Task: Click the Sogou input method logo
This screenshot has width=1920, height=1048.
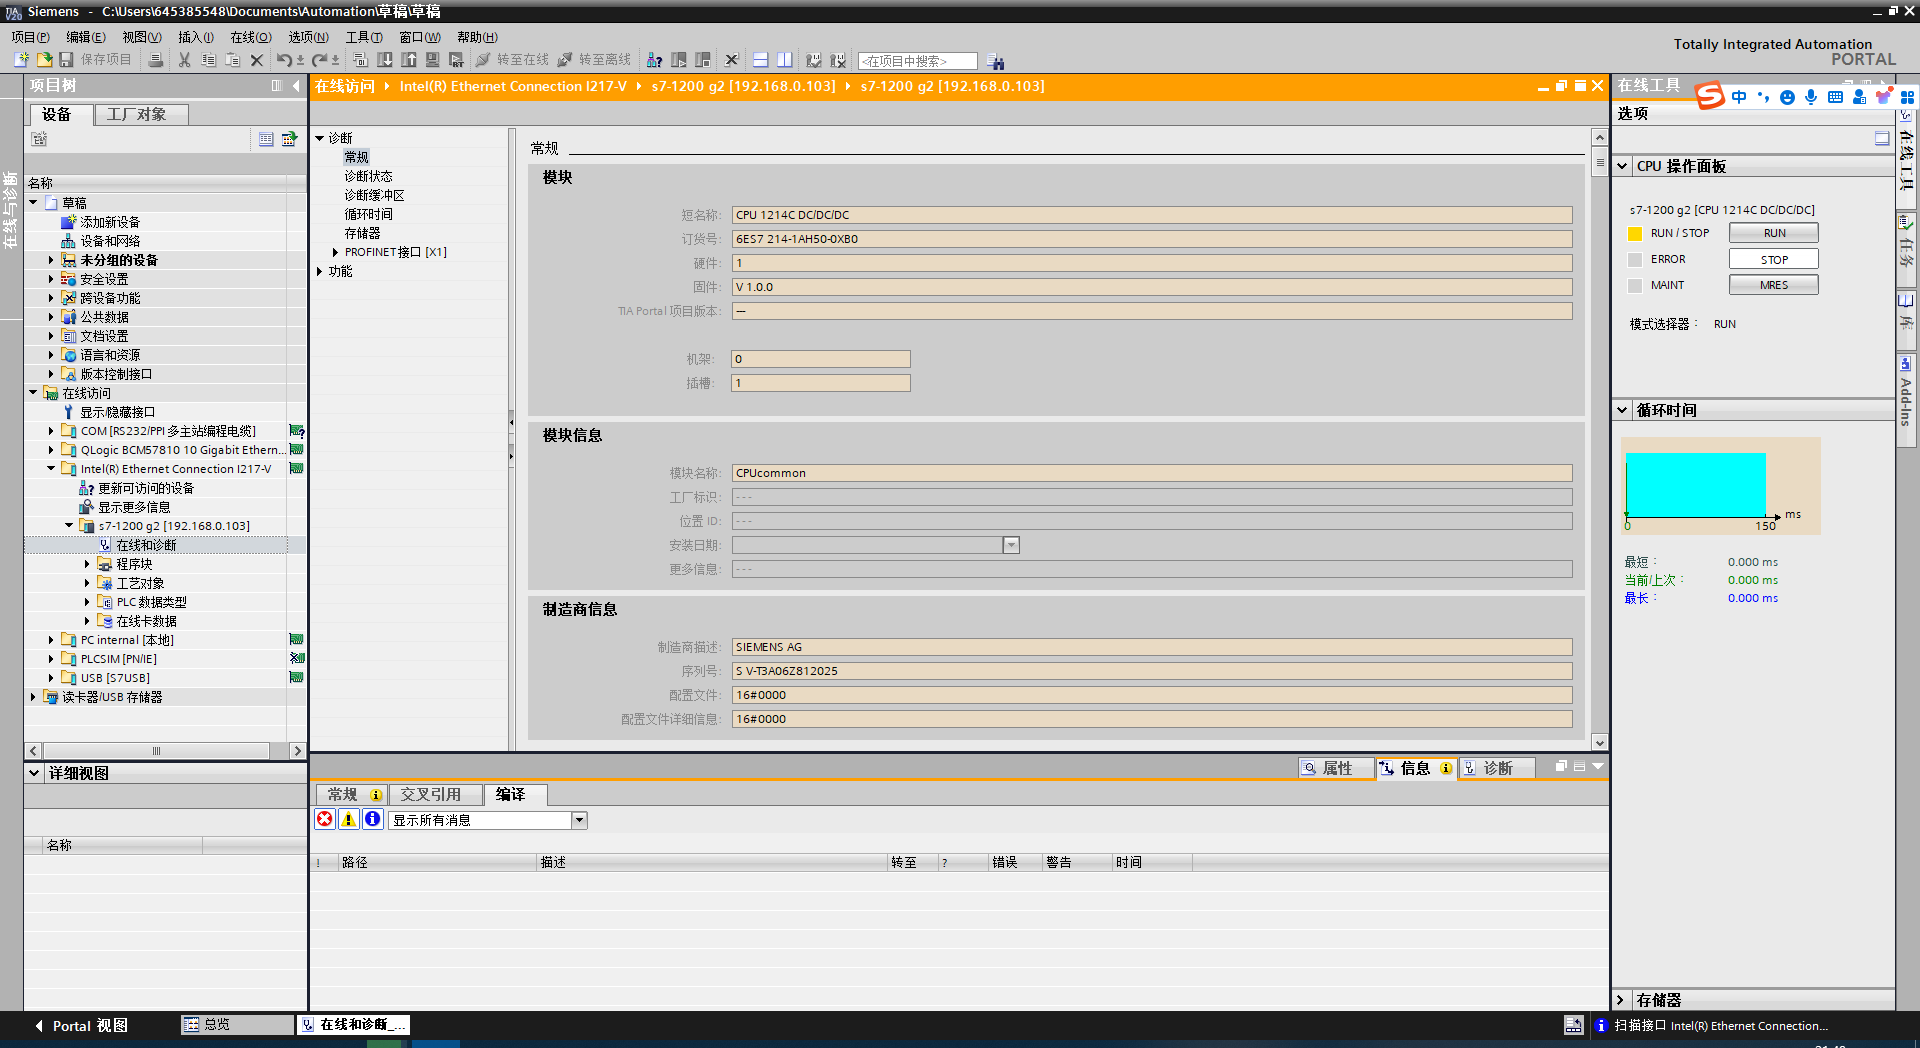Action: point(1711,95)
